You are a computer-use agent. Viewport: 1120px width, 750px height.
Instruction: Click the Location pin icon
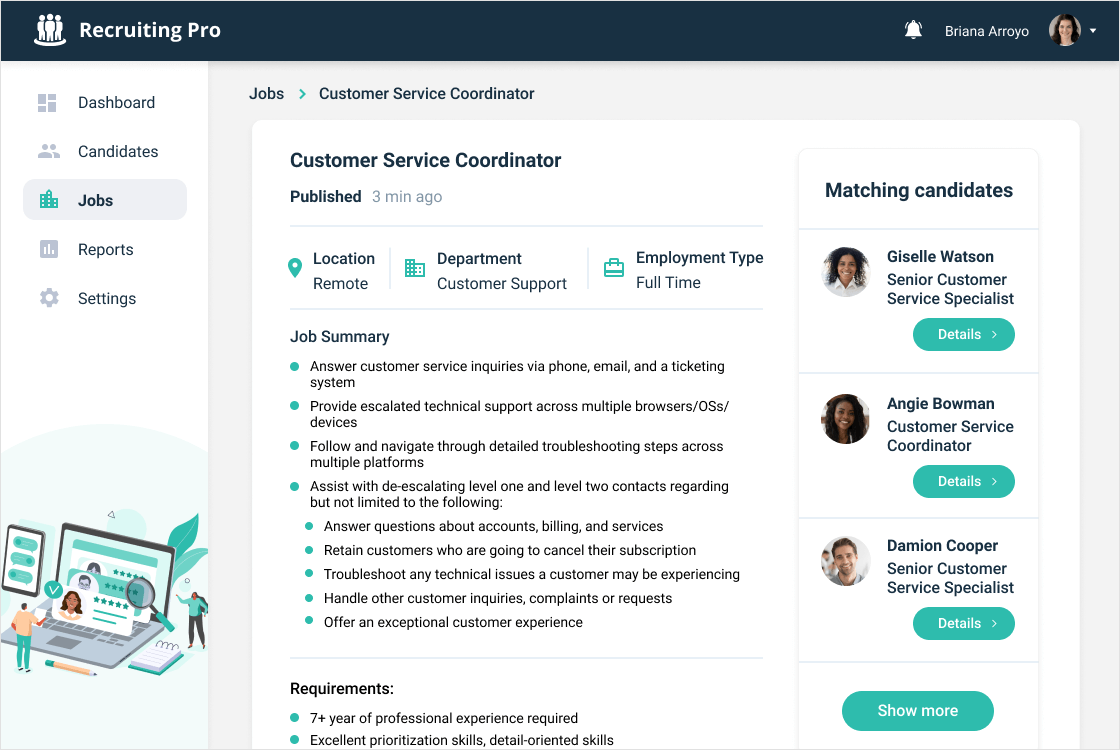[x=294, y=268]
